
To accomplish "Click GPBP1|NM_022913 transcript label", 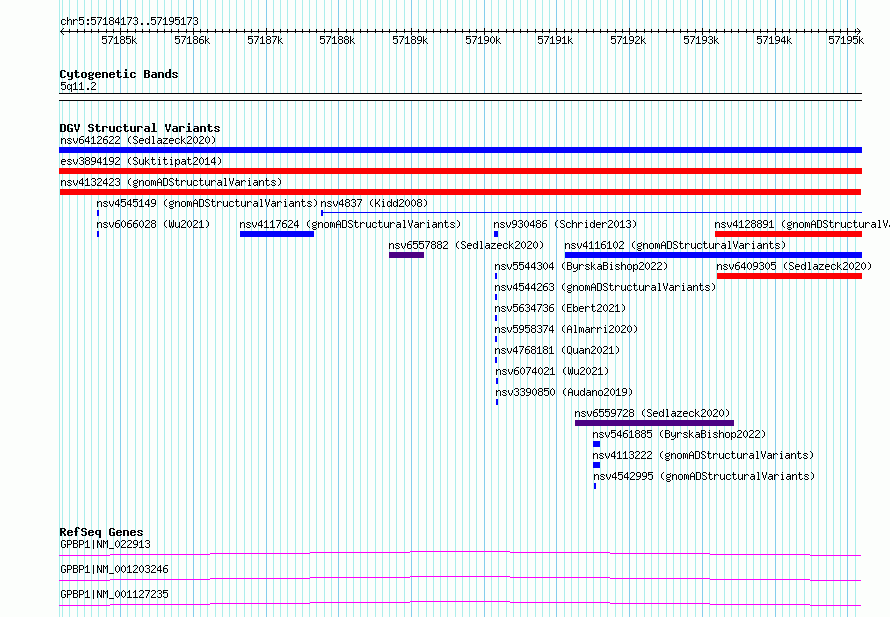I will [106, 544].
